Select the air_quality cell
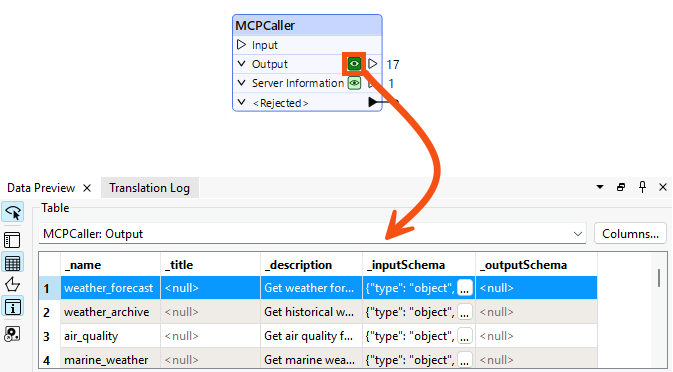 tap(110, 336)
